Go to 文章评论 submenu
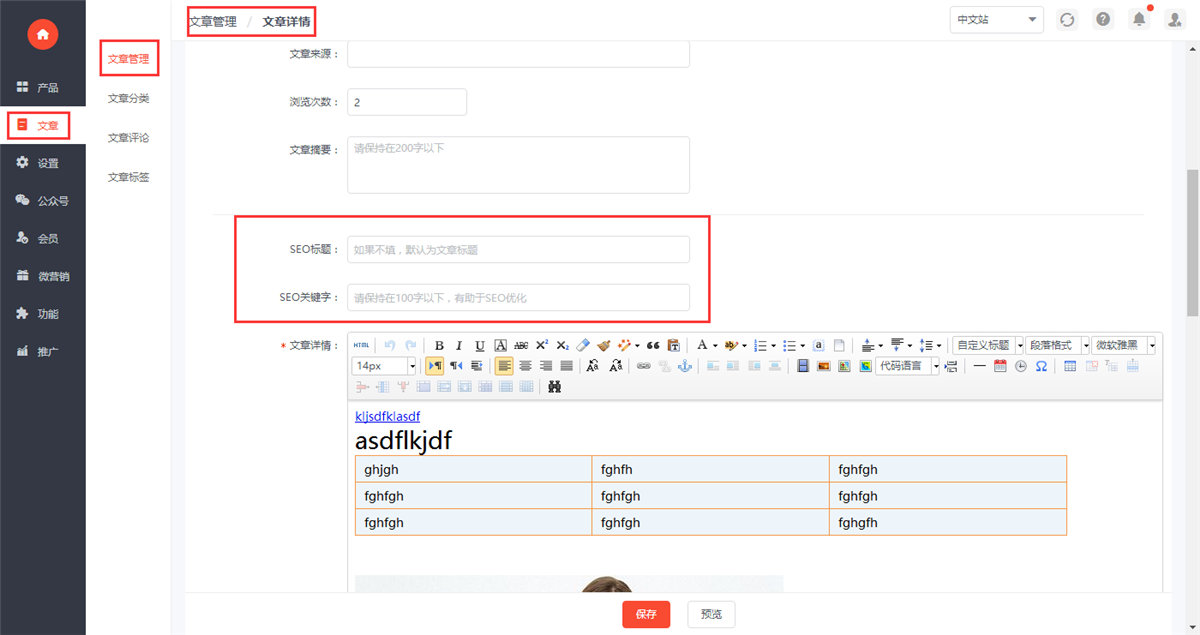This screenshot has width=1200, height=635. (128, 138)
